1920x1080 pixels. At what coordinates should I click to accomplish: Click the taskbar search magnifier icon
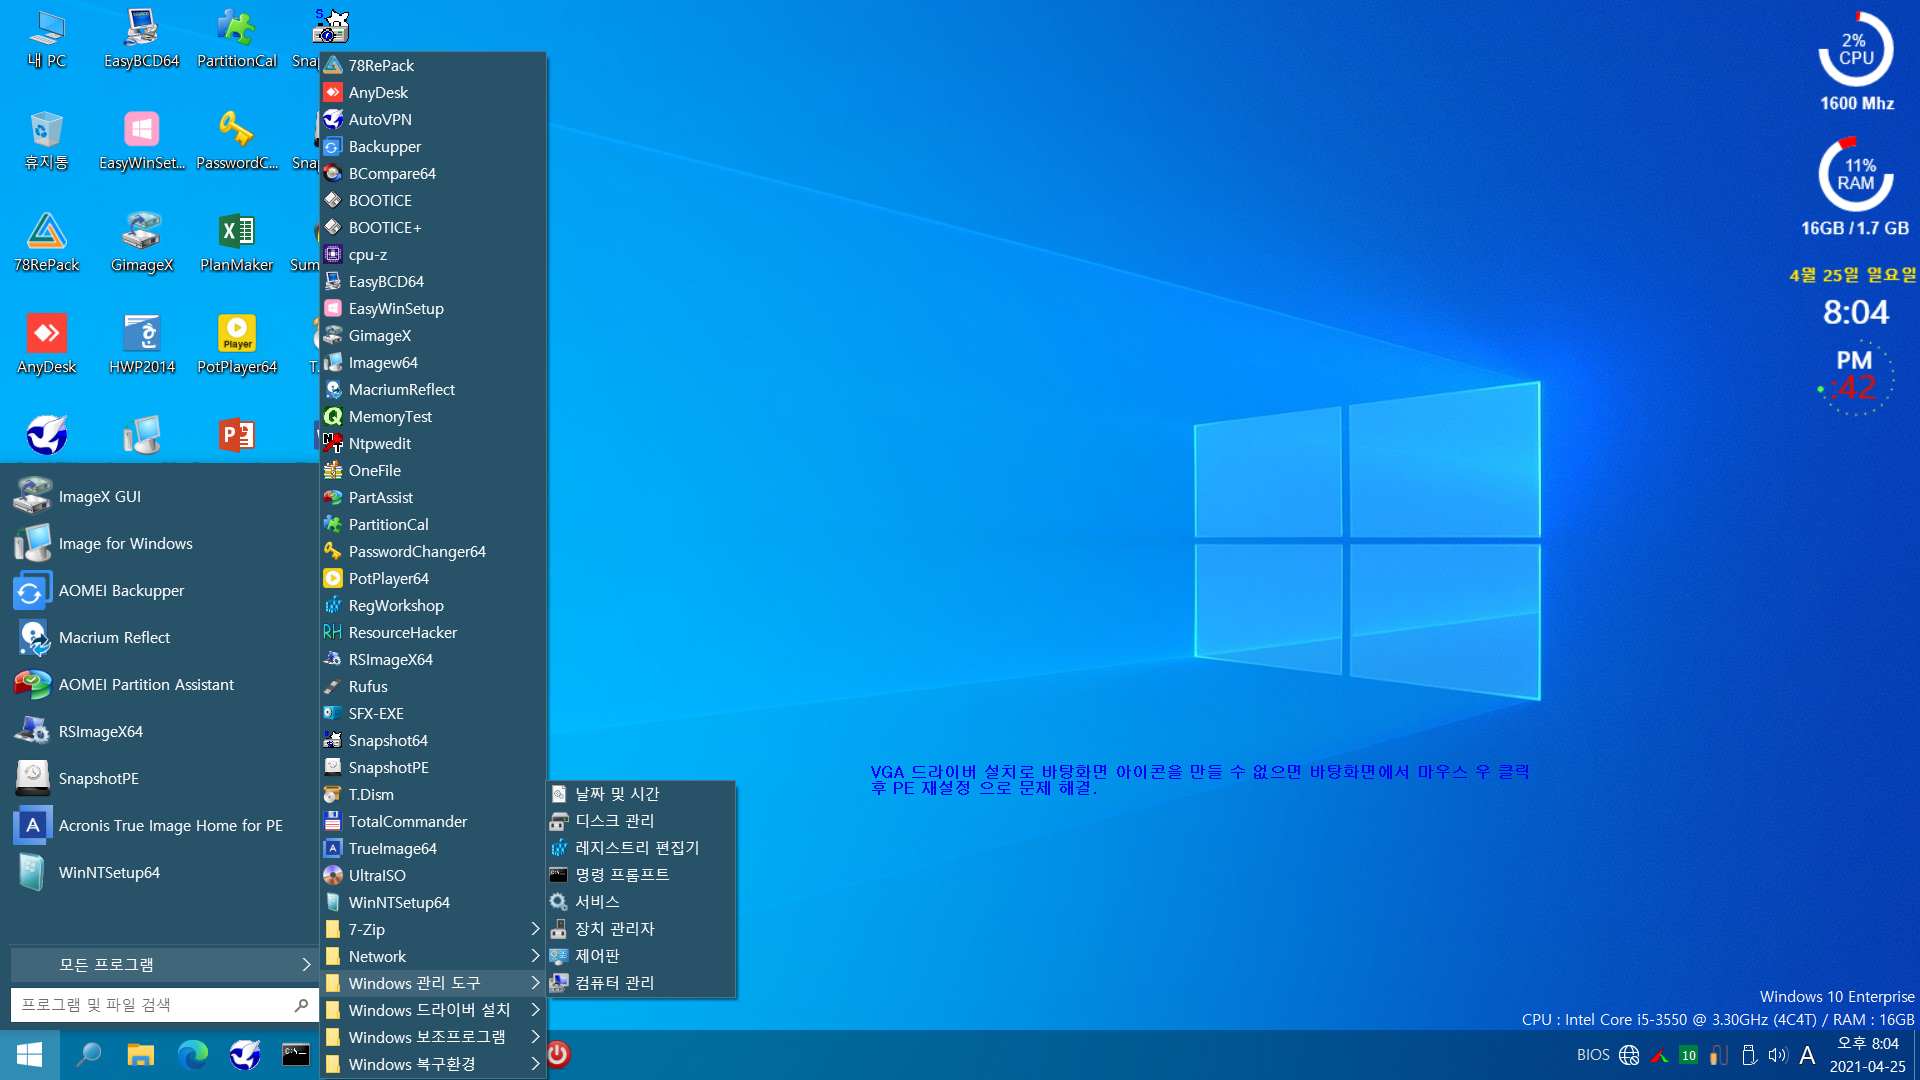coord(89,1055)
